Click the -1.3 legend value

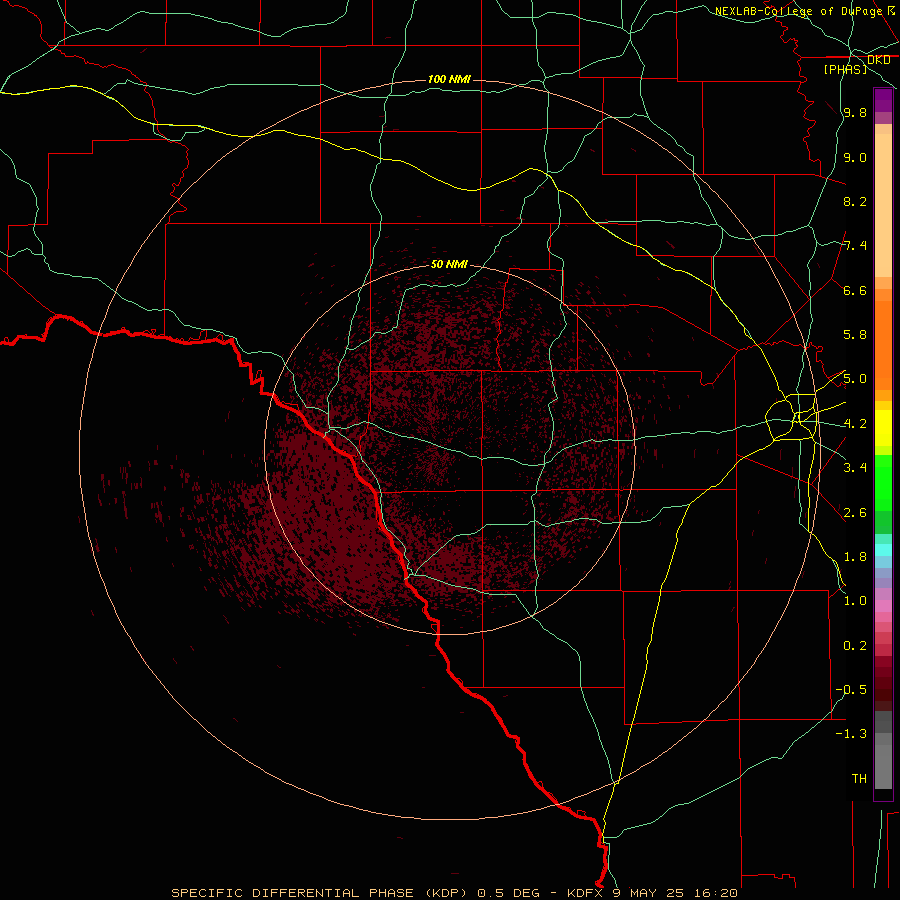(x=851, y=734)
